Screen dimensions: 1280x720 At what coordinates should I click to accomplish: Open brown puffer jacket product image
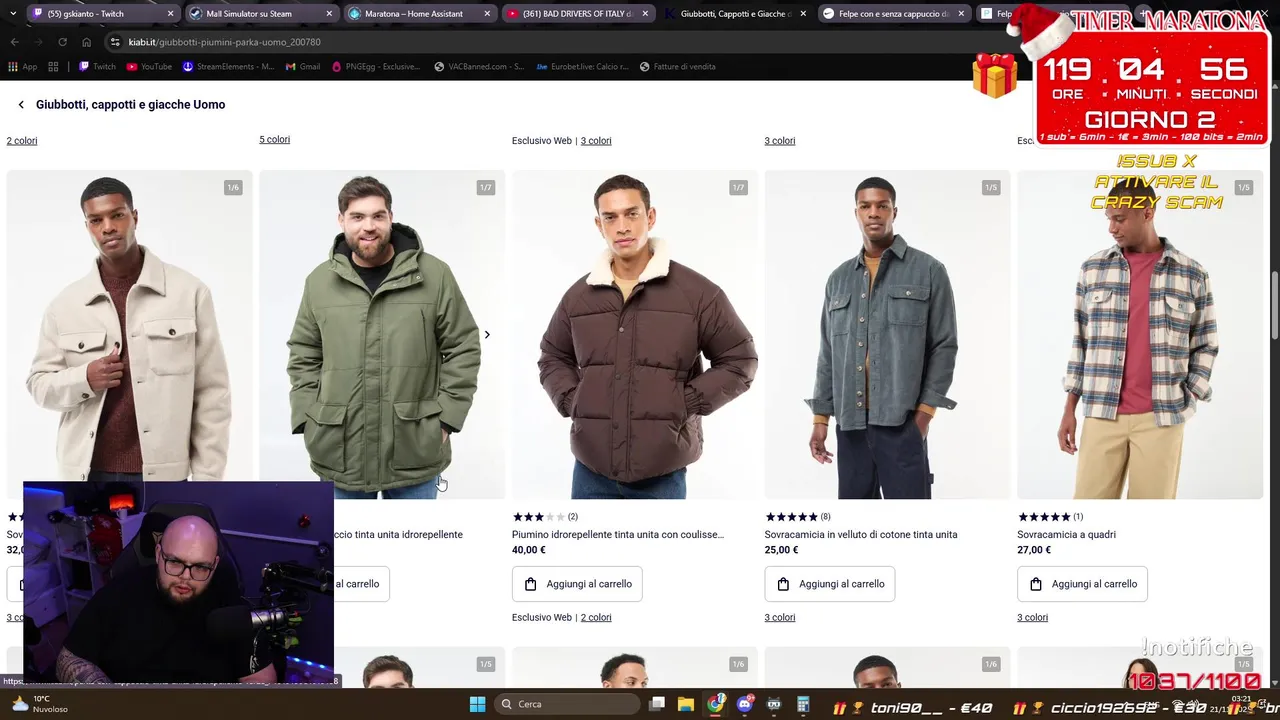point(635,334)
